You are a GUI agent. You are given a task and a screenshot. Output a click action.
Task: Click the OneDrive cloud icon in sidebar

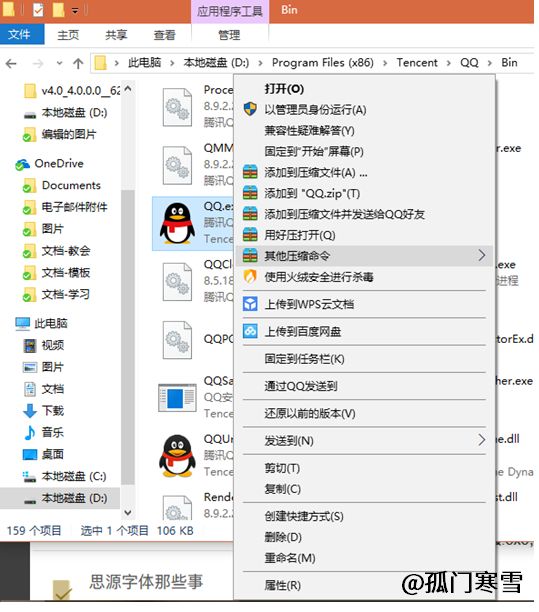[x=22, y=165]
